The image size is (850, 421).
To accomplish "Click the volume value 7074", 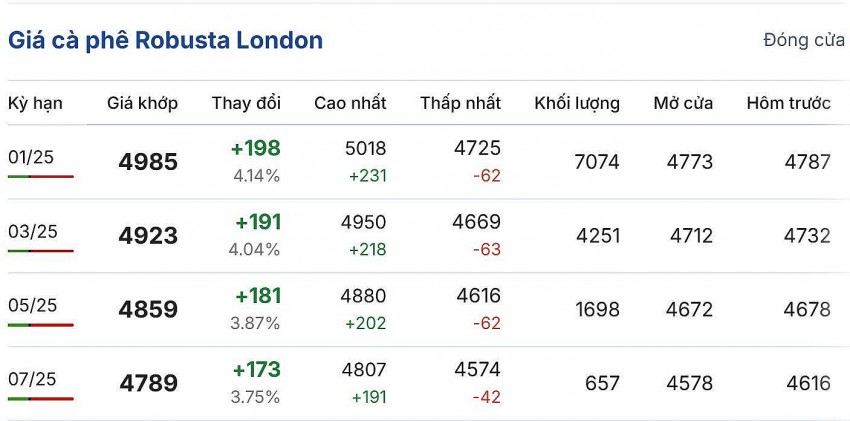I will click(x=597, y=162).
